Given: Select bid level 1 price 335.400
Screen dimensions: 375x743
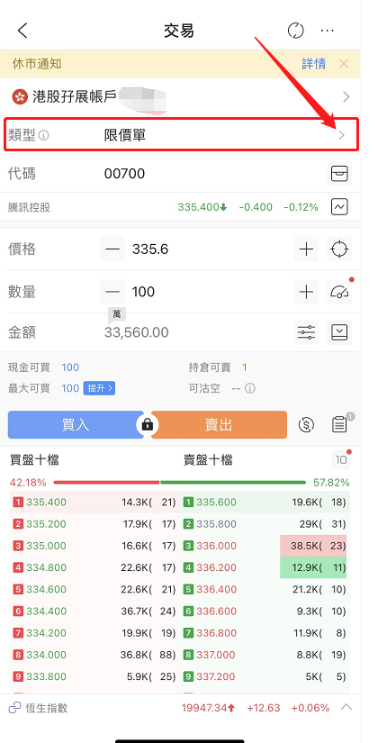Looking at the screenshot, I should (x=46, y=502).
